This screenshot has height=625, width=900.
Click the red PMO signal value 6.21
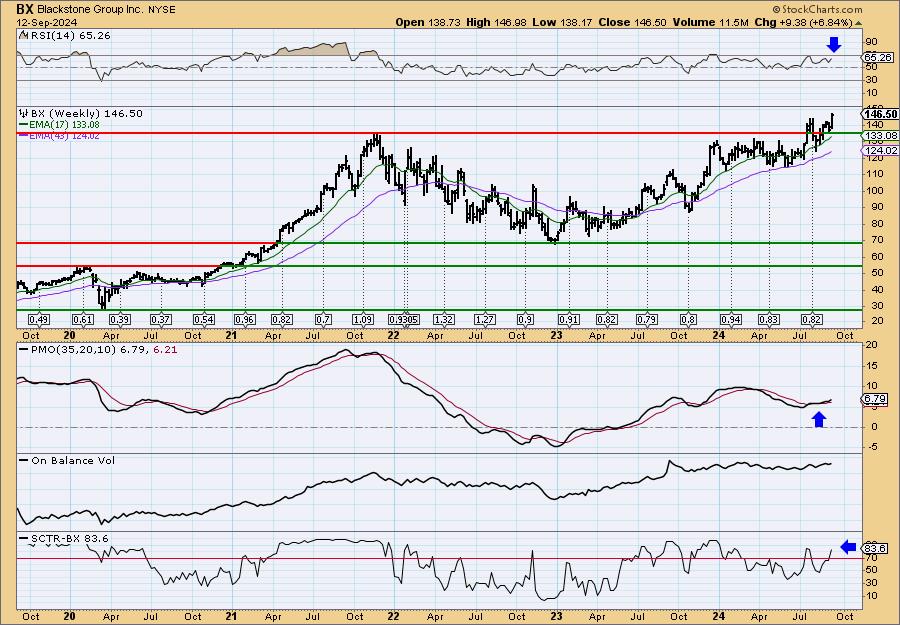point(165,349)
